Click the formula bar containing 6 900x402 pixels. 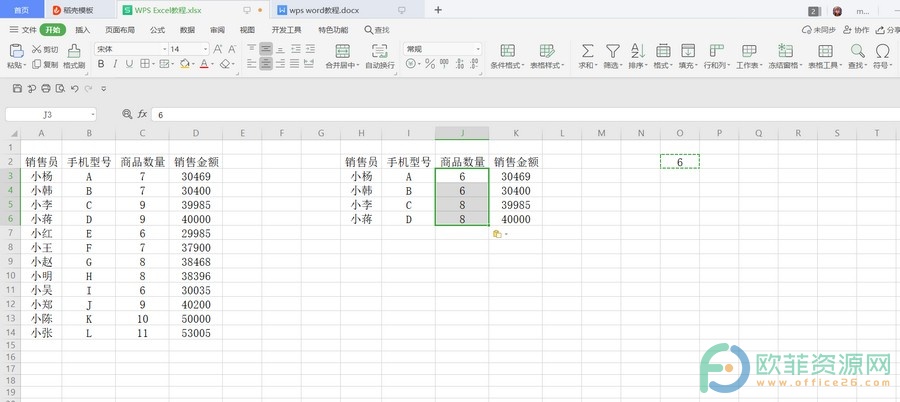click(x=525, y=115)
